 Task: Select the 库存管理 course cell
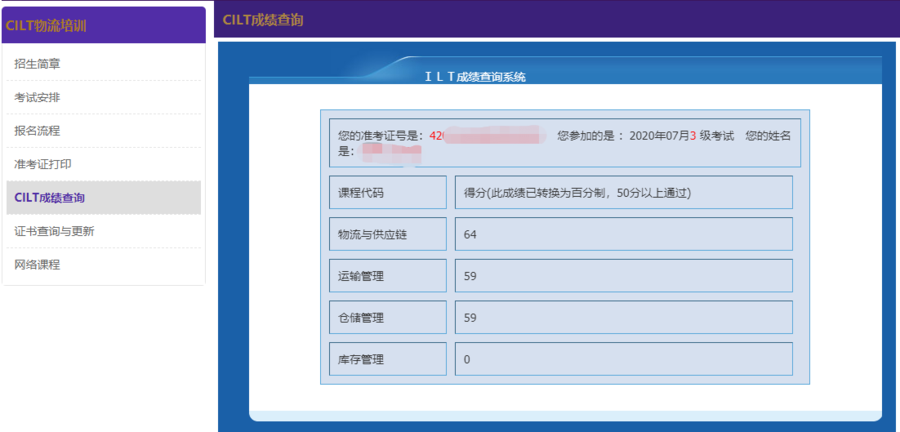(388, 359)
